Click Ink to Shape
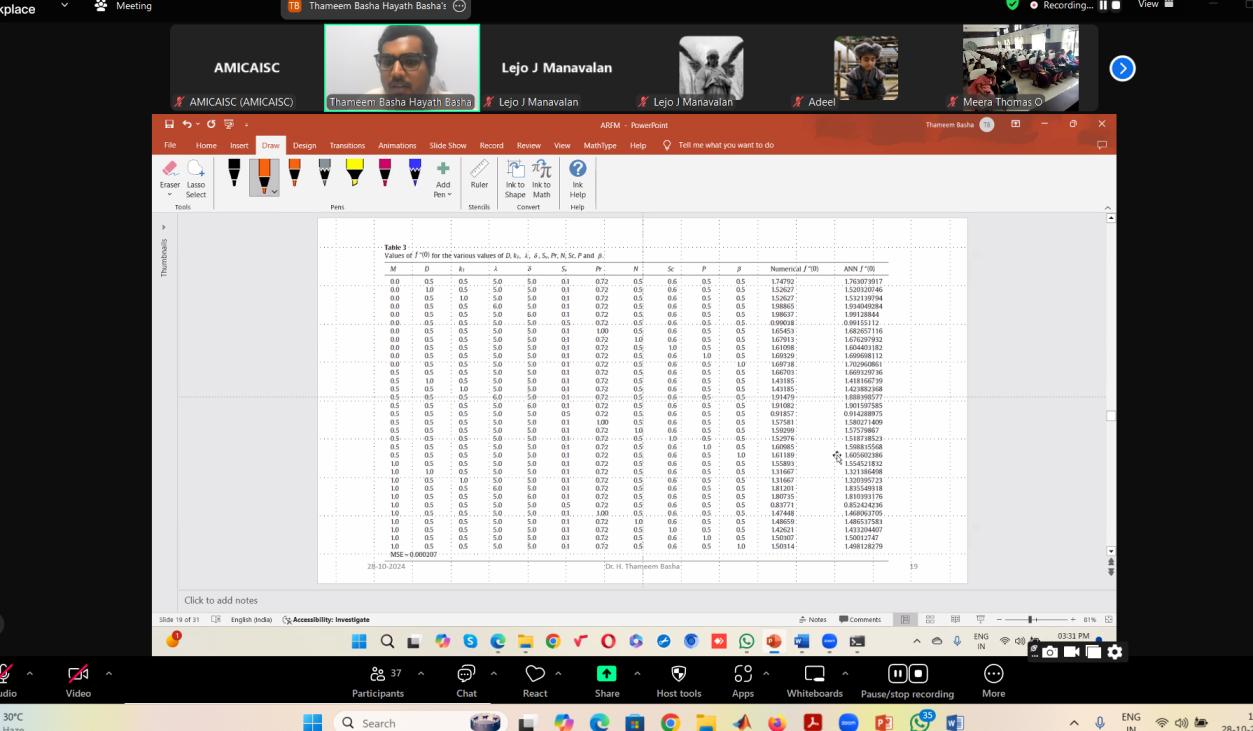 click(515, 179)
